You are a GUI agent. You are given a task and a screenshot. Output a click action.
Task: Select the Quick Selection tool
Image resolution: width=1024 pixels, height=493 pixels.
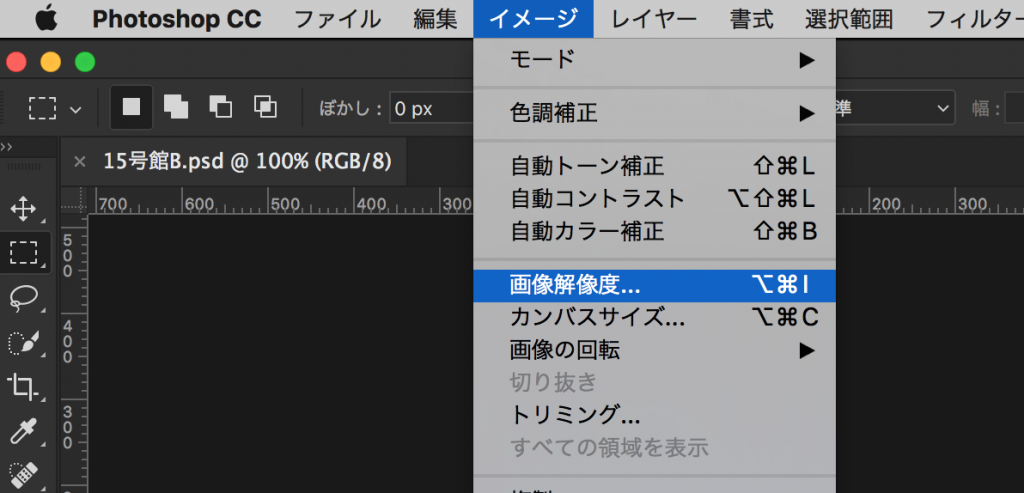[x=24, y=342]
